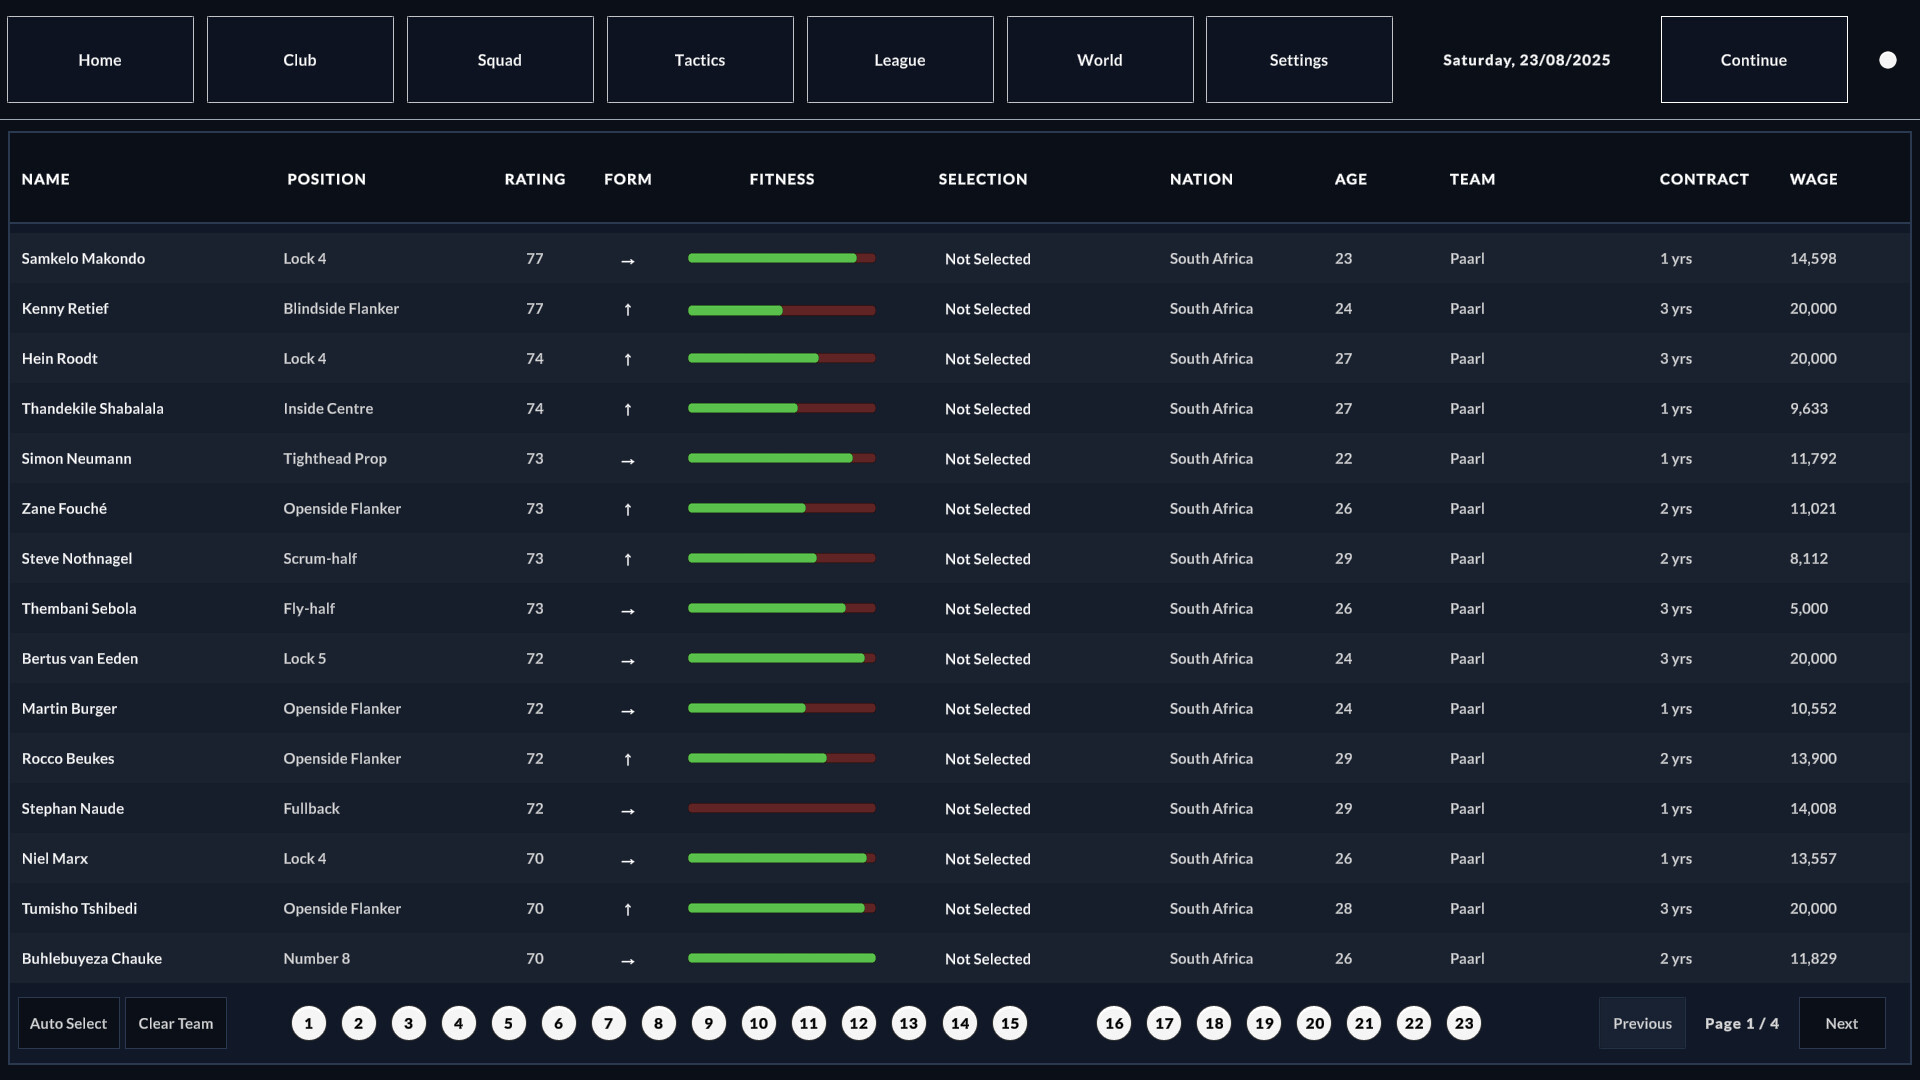Sort by the AGE column header
The height and width of the screenshot is (1080, 1920).
coord(1350,179)
